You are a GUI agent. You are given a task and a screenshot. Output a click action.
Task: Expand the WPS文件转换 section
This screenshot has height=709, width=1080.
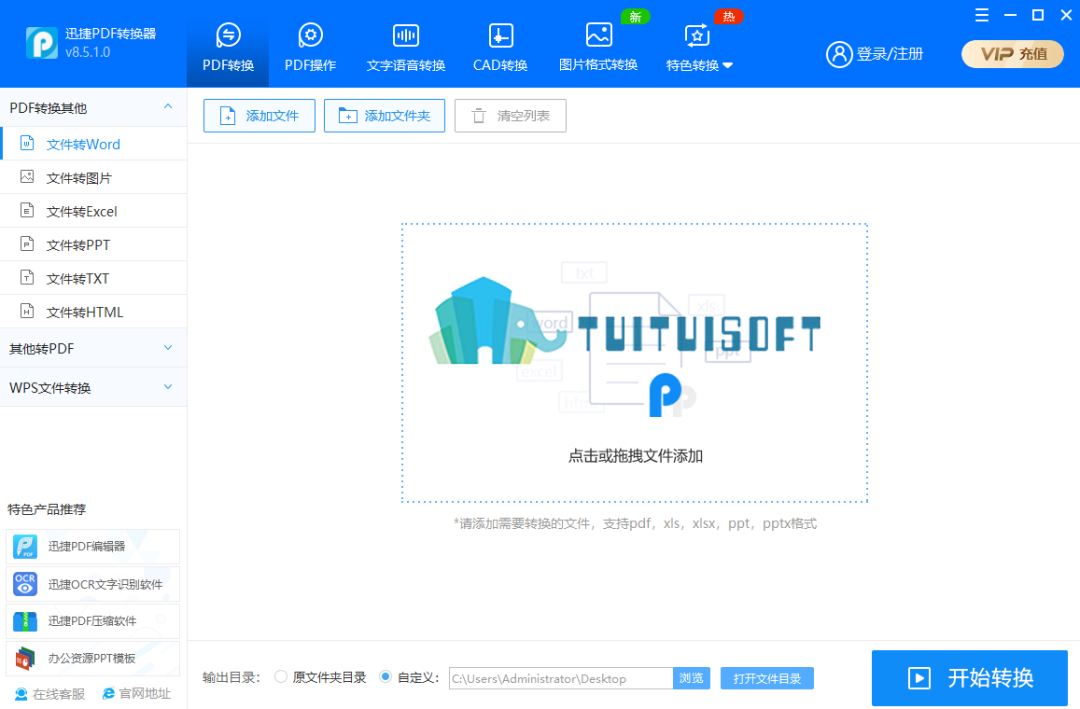pyautogui.click(x=94, y=387)
